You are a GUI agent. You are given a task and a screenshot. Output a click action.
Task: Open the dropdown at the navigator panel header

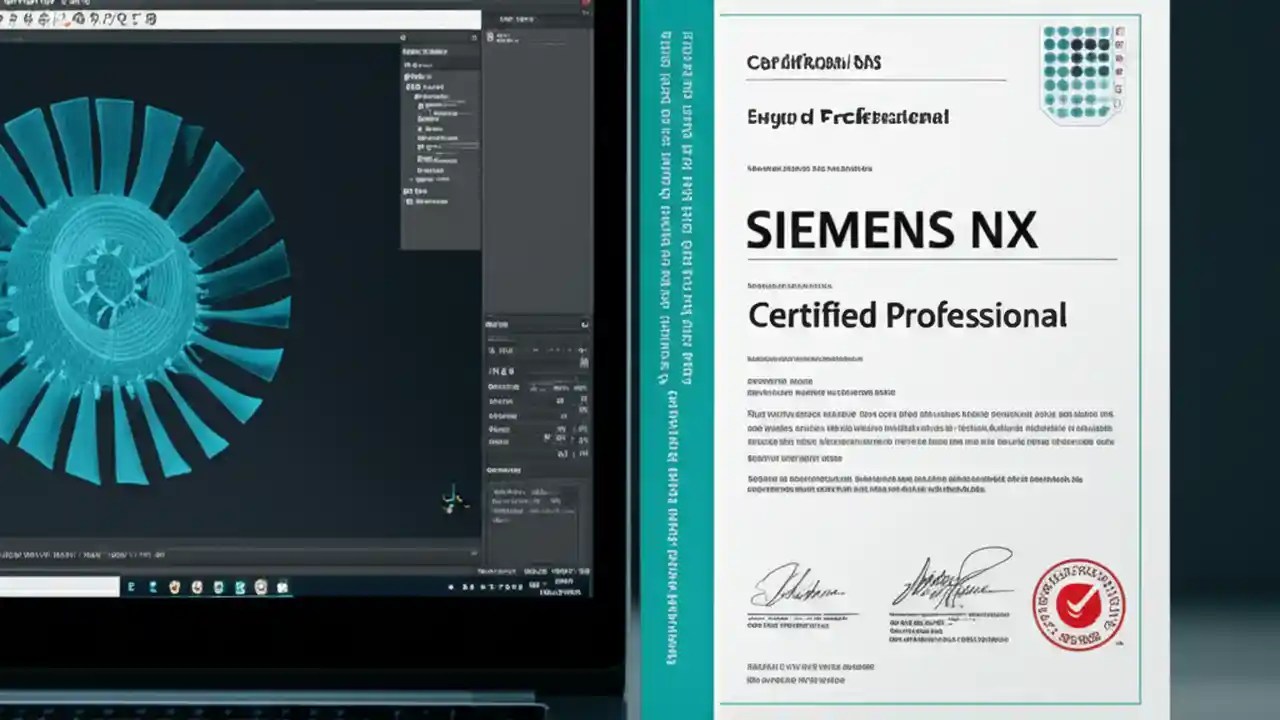[473, 38]
